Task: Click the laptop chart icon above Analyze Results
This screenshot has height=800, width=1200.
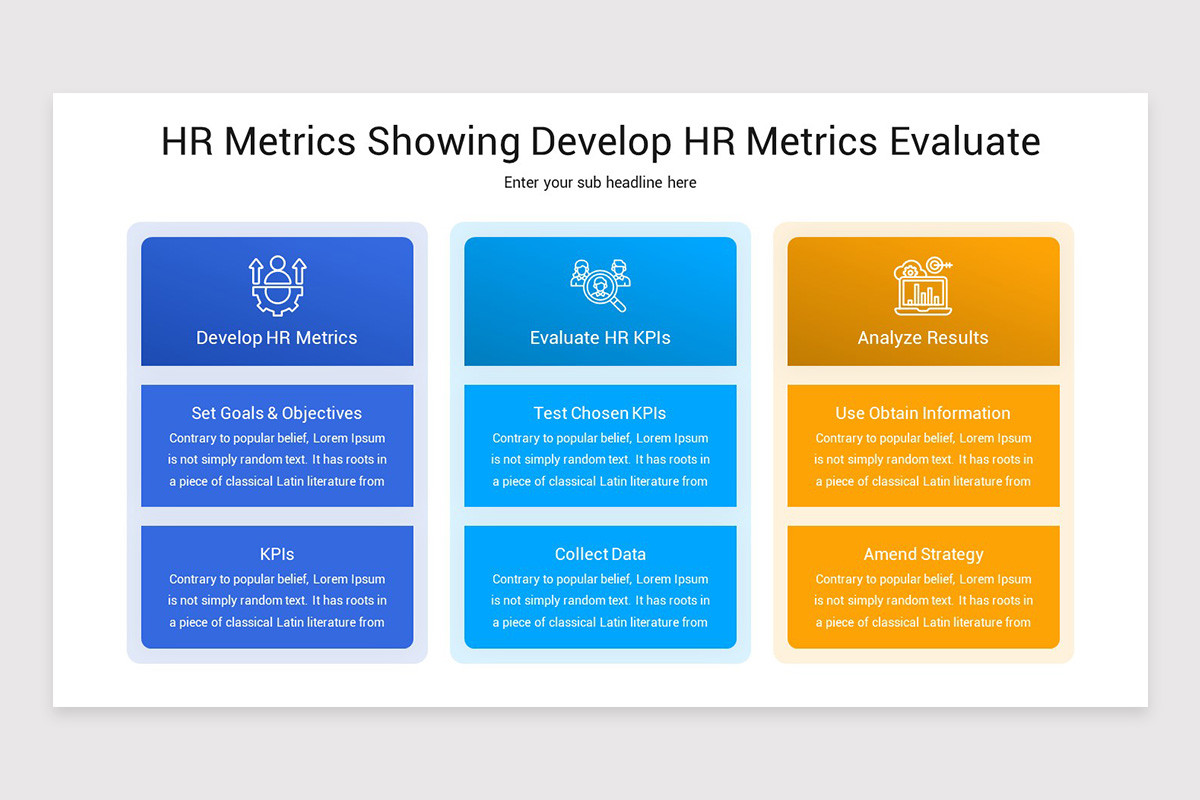Action: [922, 295]
